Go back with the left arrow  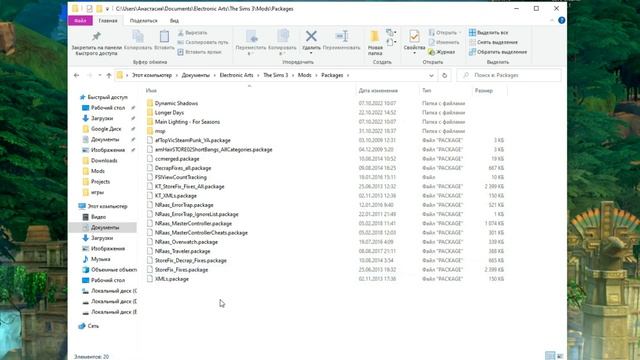click(x=76, y=75)
